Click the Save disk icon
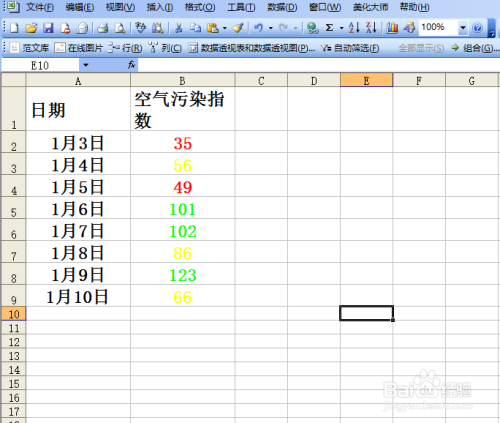 tap(48, 28)
